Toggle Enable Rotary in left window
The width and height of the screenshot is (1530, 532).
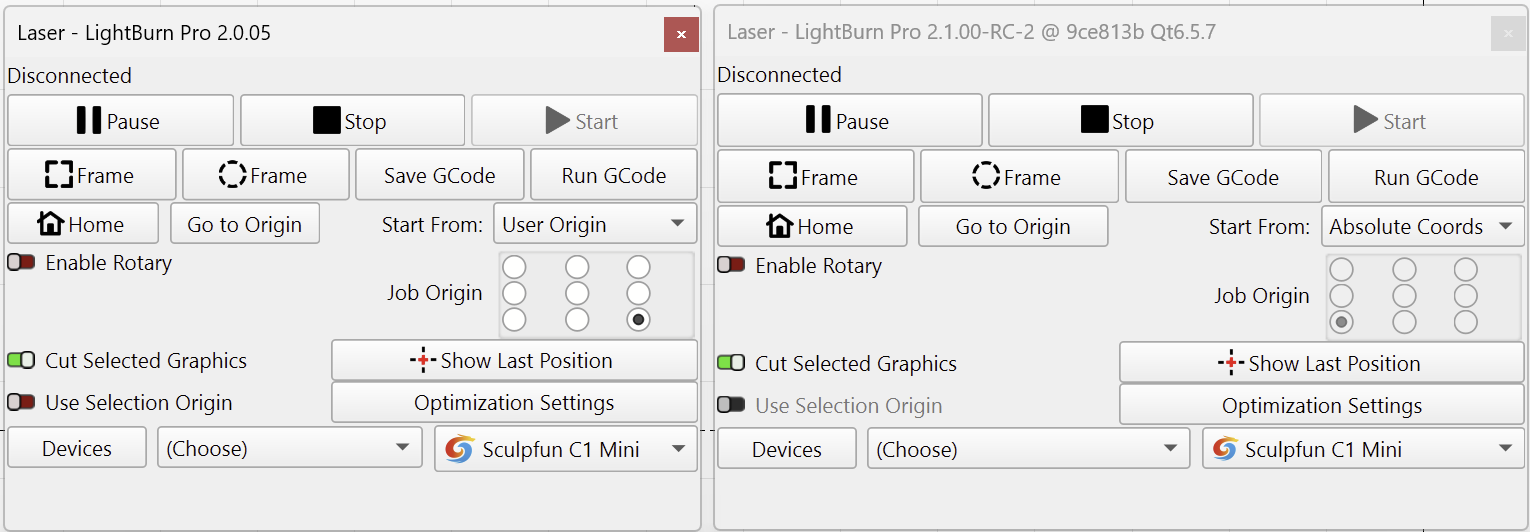[21, 263]
